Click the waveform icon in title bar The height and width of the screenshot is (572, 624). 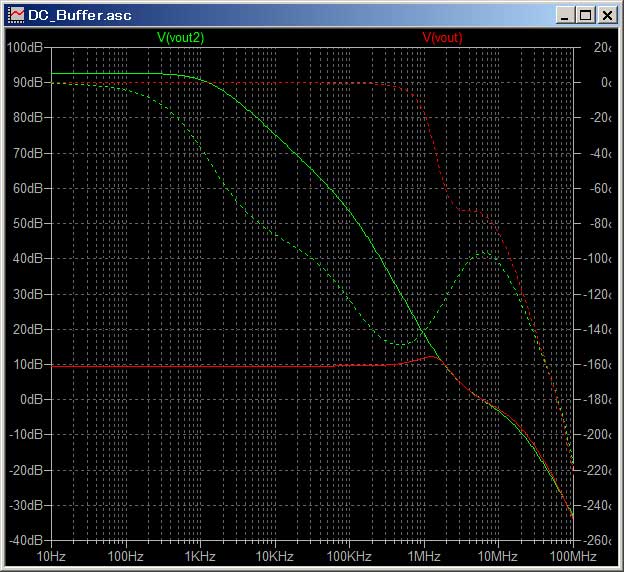(x=16, y=15)
